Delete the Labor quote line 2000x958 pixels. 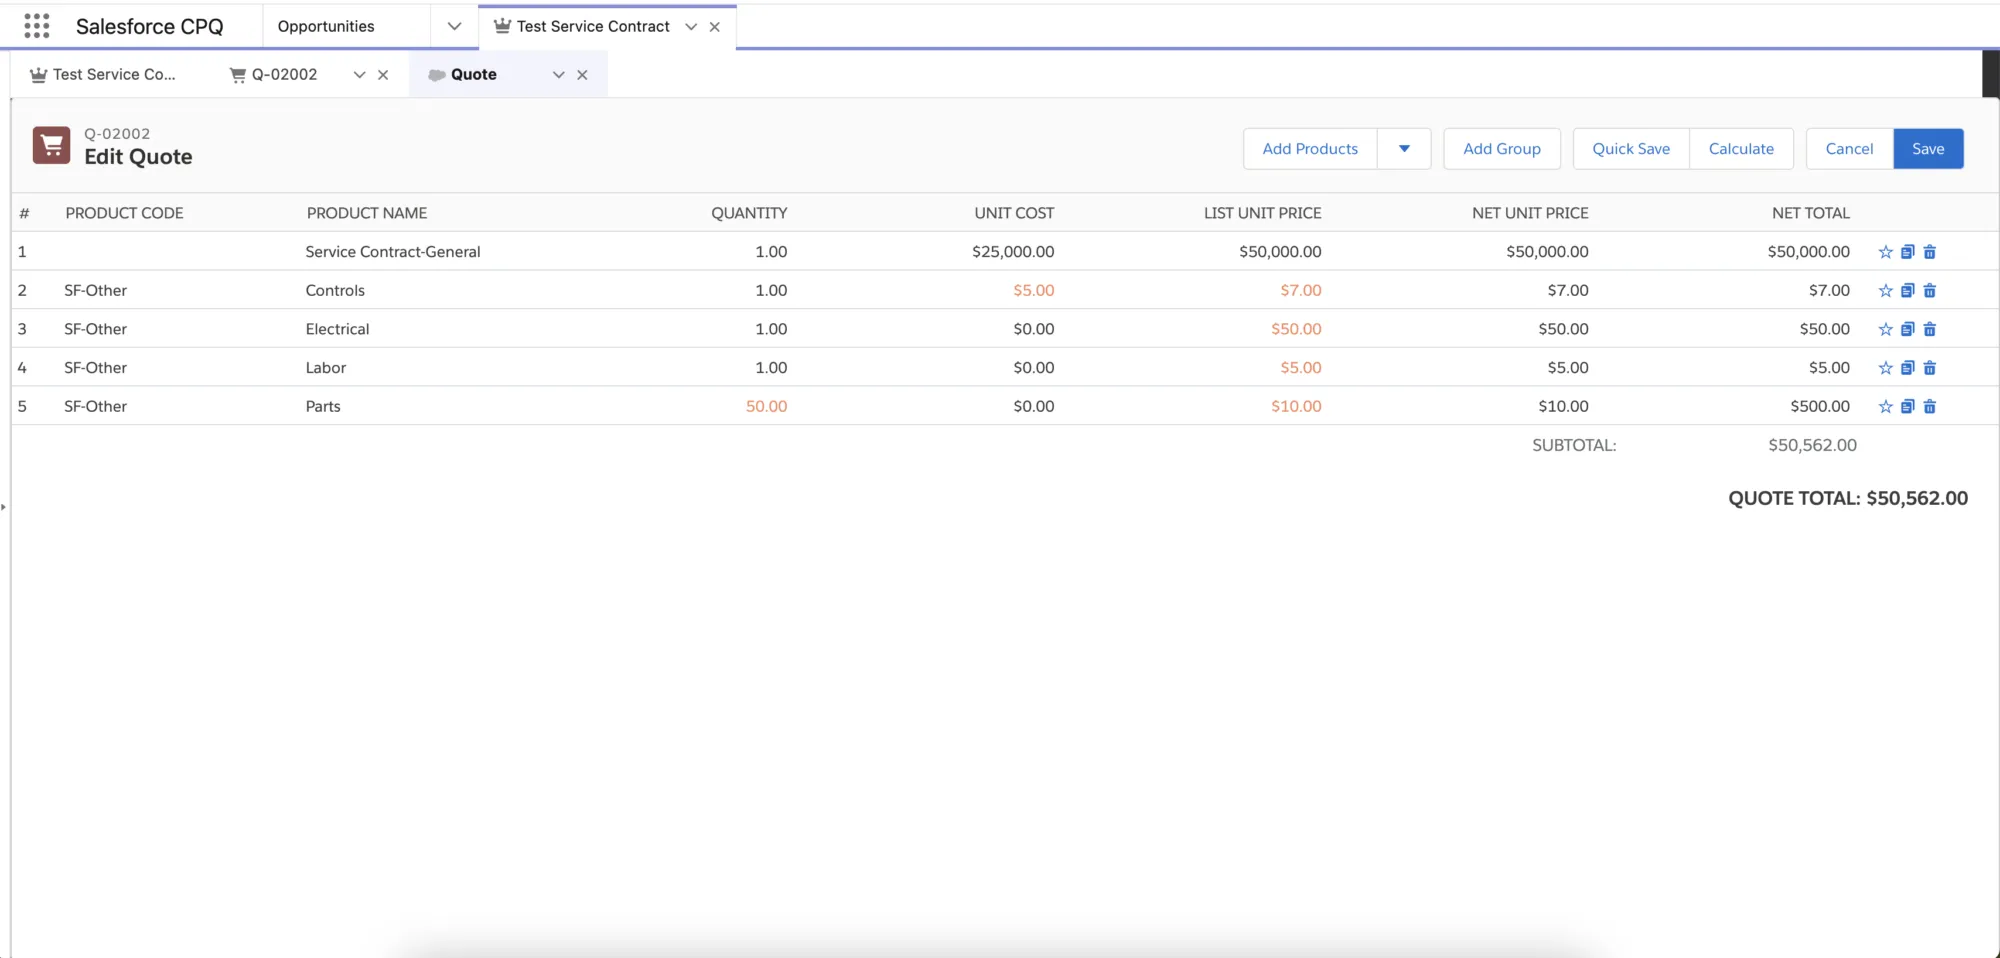[1930, 368]
